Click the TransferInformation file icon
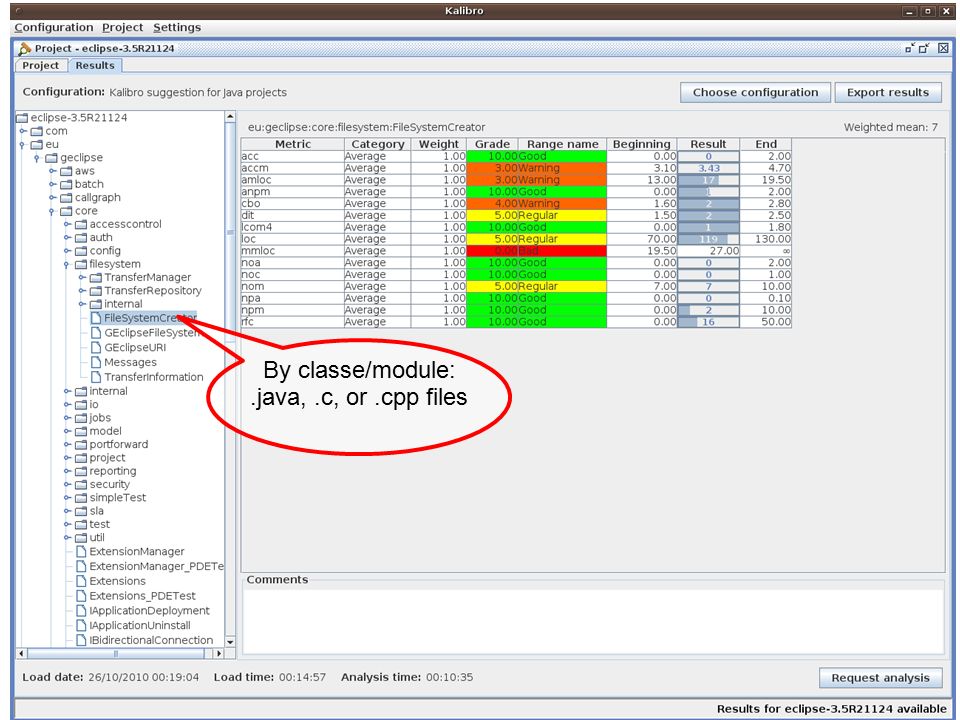 (x=96, y=377)
